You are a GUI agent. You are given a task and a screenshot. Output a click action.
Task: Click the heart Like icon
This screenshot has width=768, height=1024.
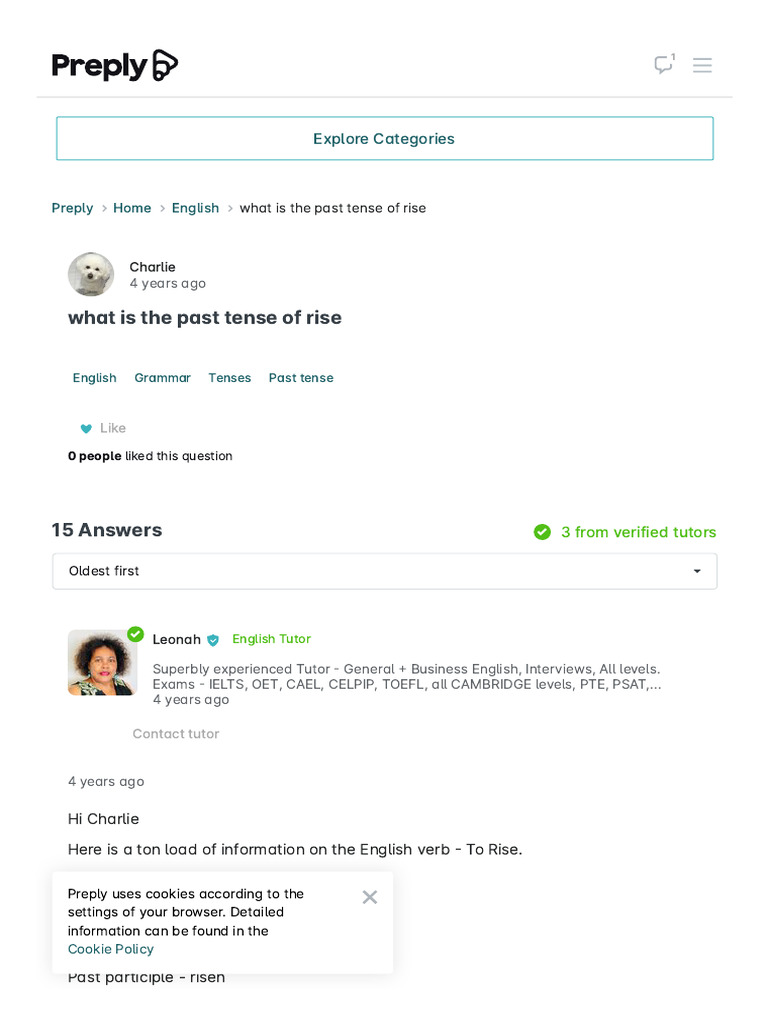(86, 429)
